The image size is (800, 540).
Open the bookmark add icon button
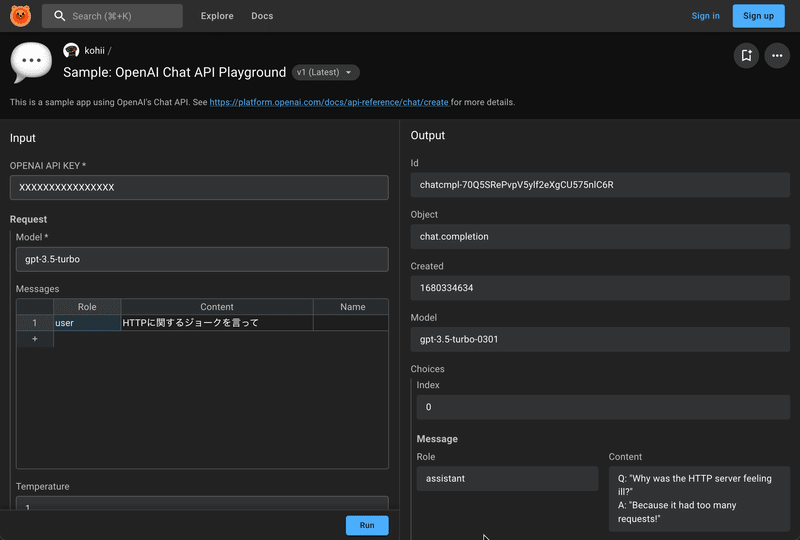(x=746, y=56)
